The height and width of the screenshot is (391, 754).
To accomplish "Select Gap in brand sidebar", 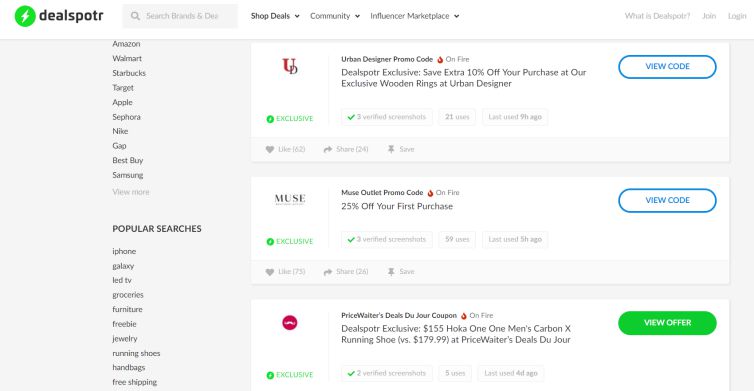I will 119,146.
